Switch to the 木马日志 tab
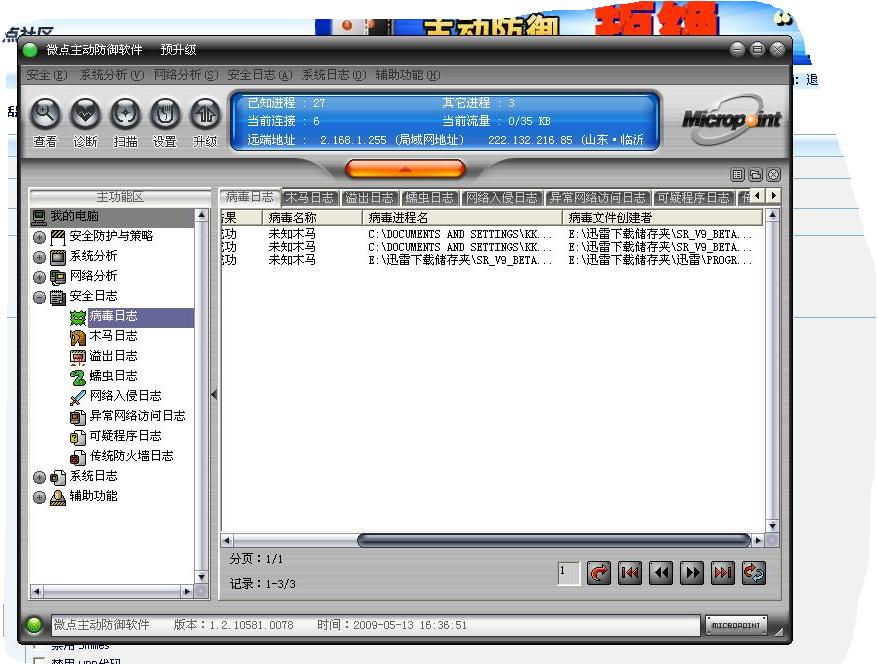 [x=310, y=198]
